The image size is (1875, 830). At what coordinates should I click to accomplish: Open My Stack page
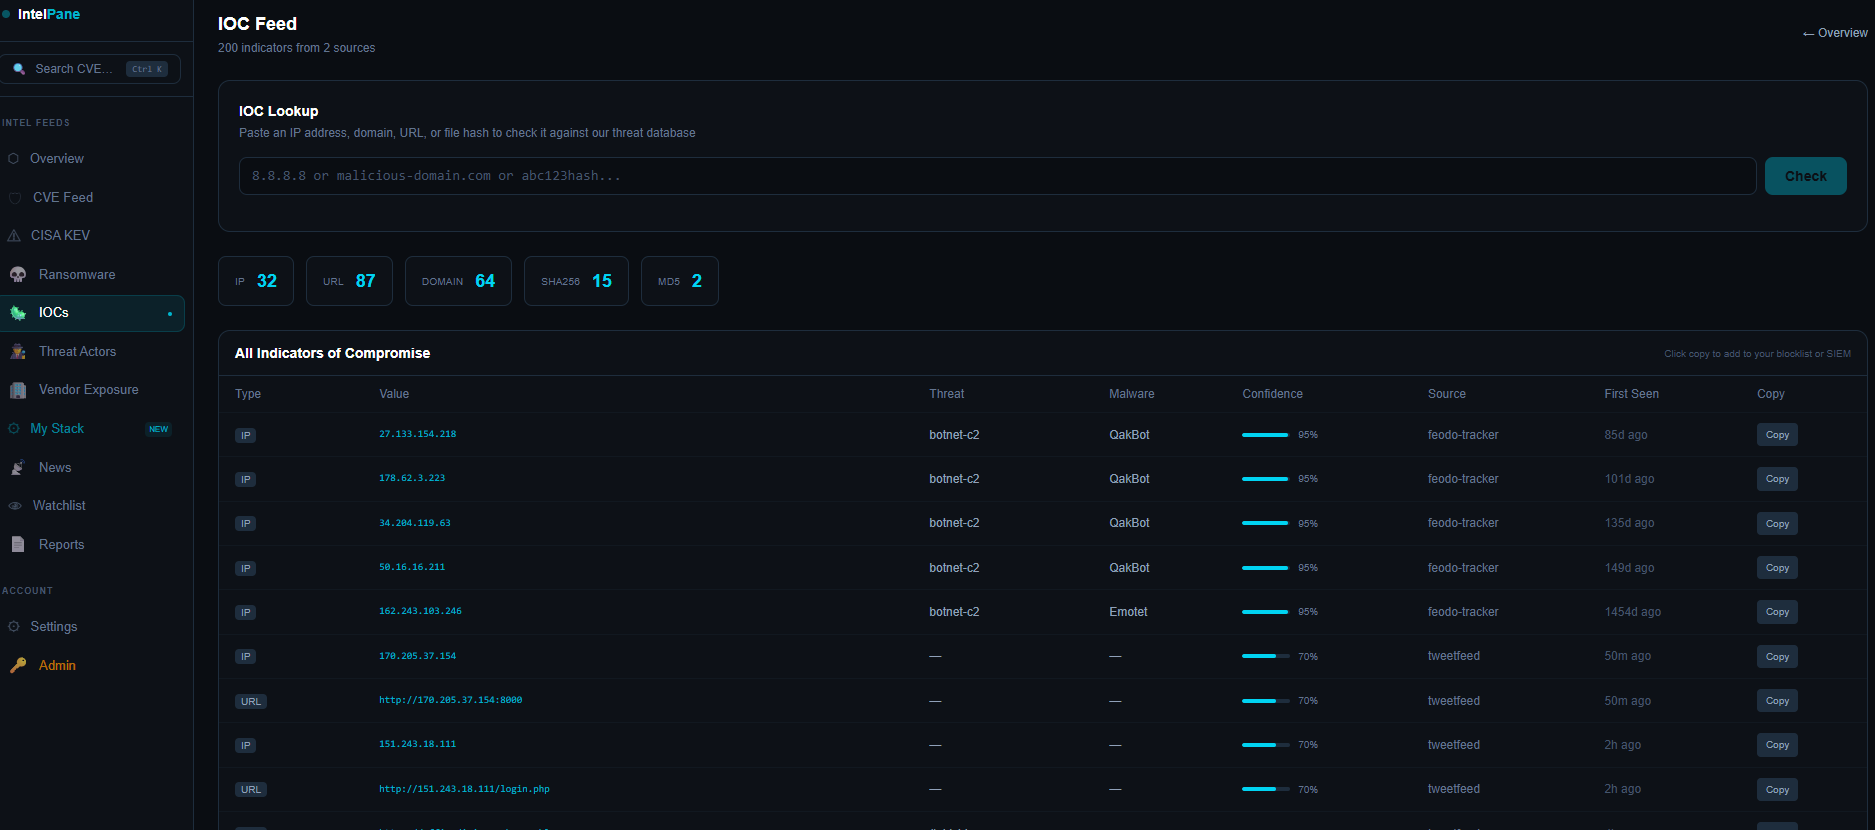pos(92,429)
